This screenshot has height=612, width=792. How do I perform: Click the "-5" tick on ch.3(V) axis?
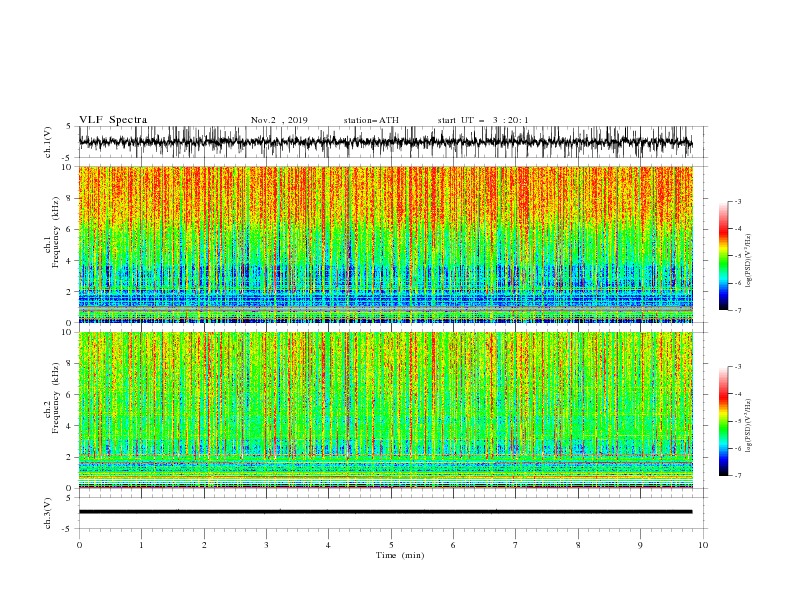tap(68, 529)
